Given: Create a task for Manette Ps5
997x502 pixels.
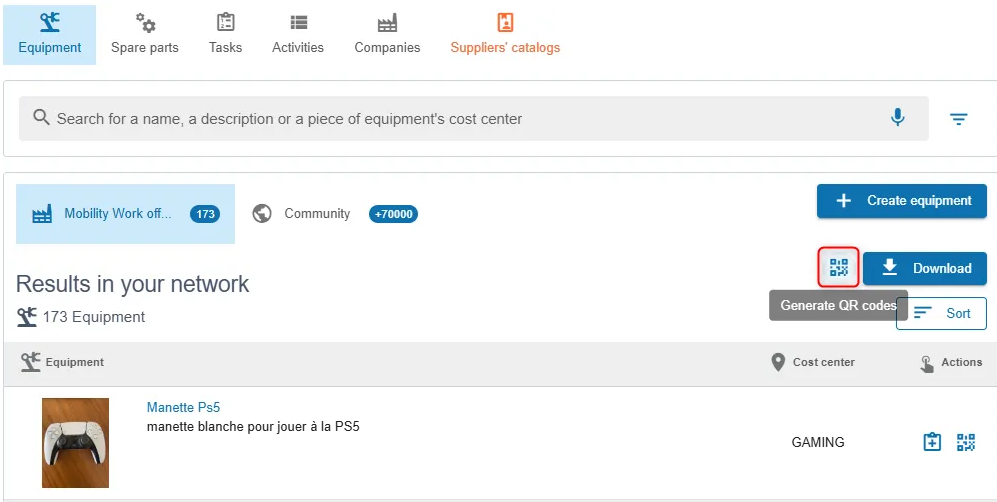Looking at the screenshot, I should point(932,442).
